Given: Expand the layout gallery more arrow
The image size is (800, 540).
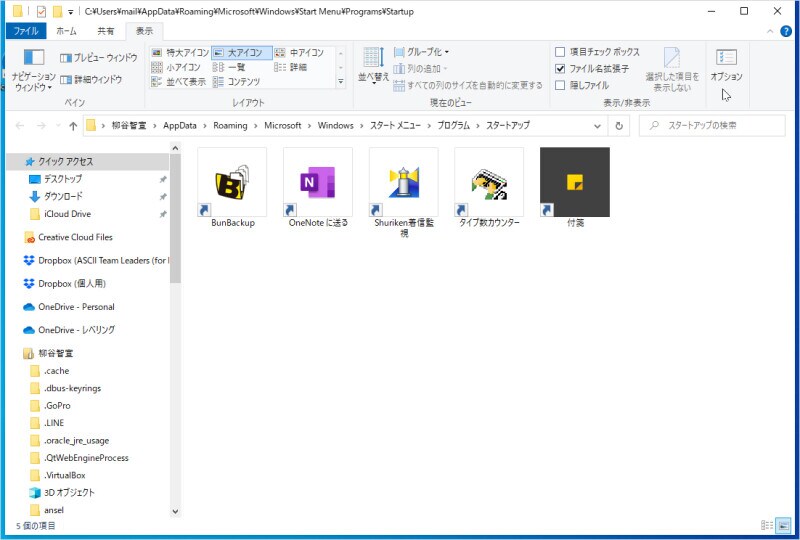Looking at the screenshot, I should coord(340,82).
